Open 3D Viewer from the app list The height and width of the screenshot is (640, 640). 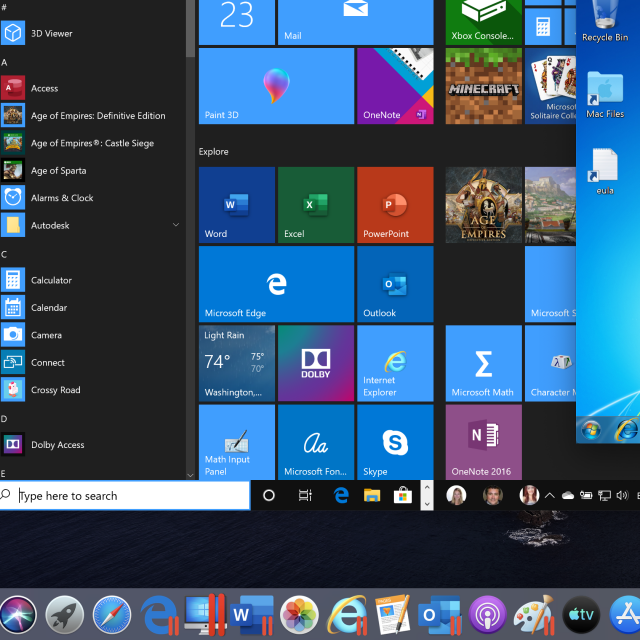(x=92, y=33)
